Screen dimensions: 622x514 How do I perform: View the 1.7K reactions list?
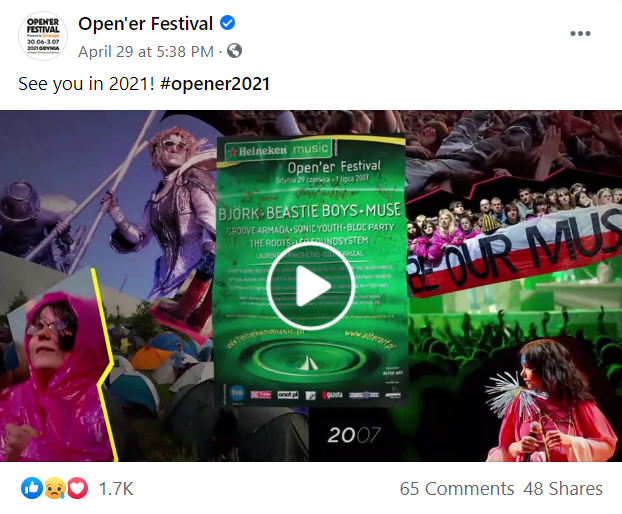(116, 489)
